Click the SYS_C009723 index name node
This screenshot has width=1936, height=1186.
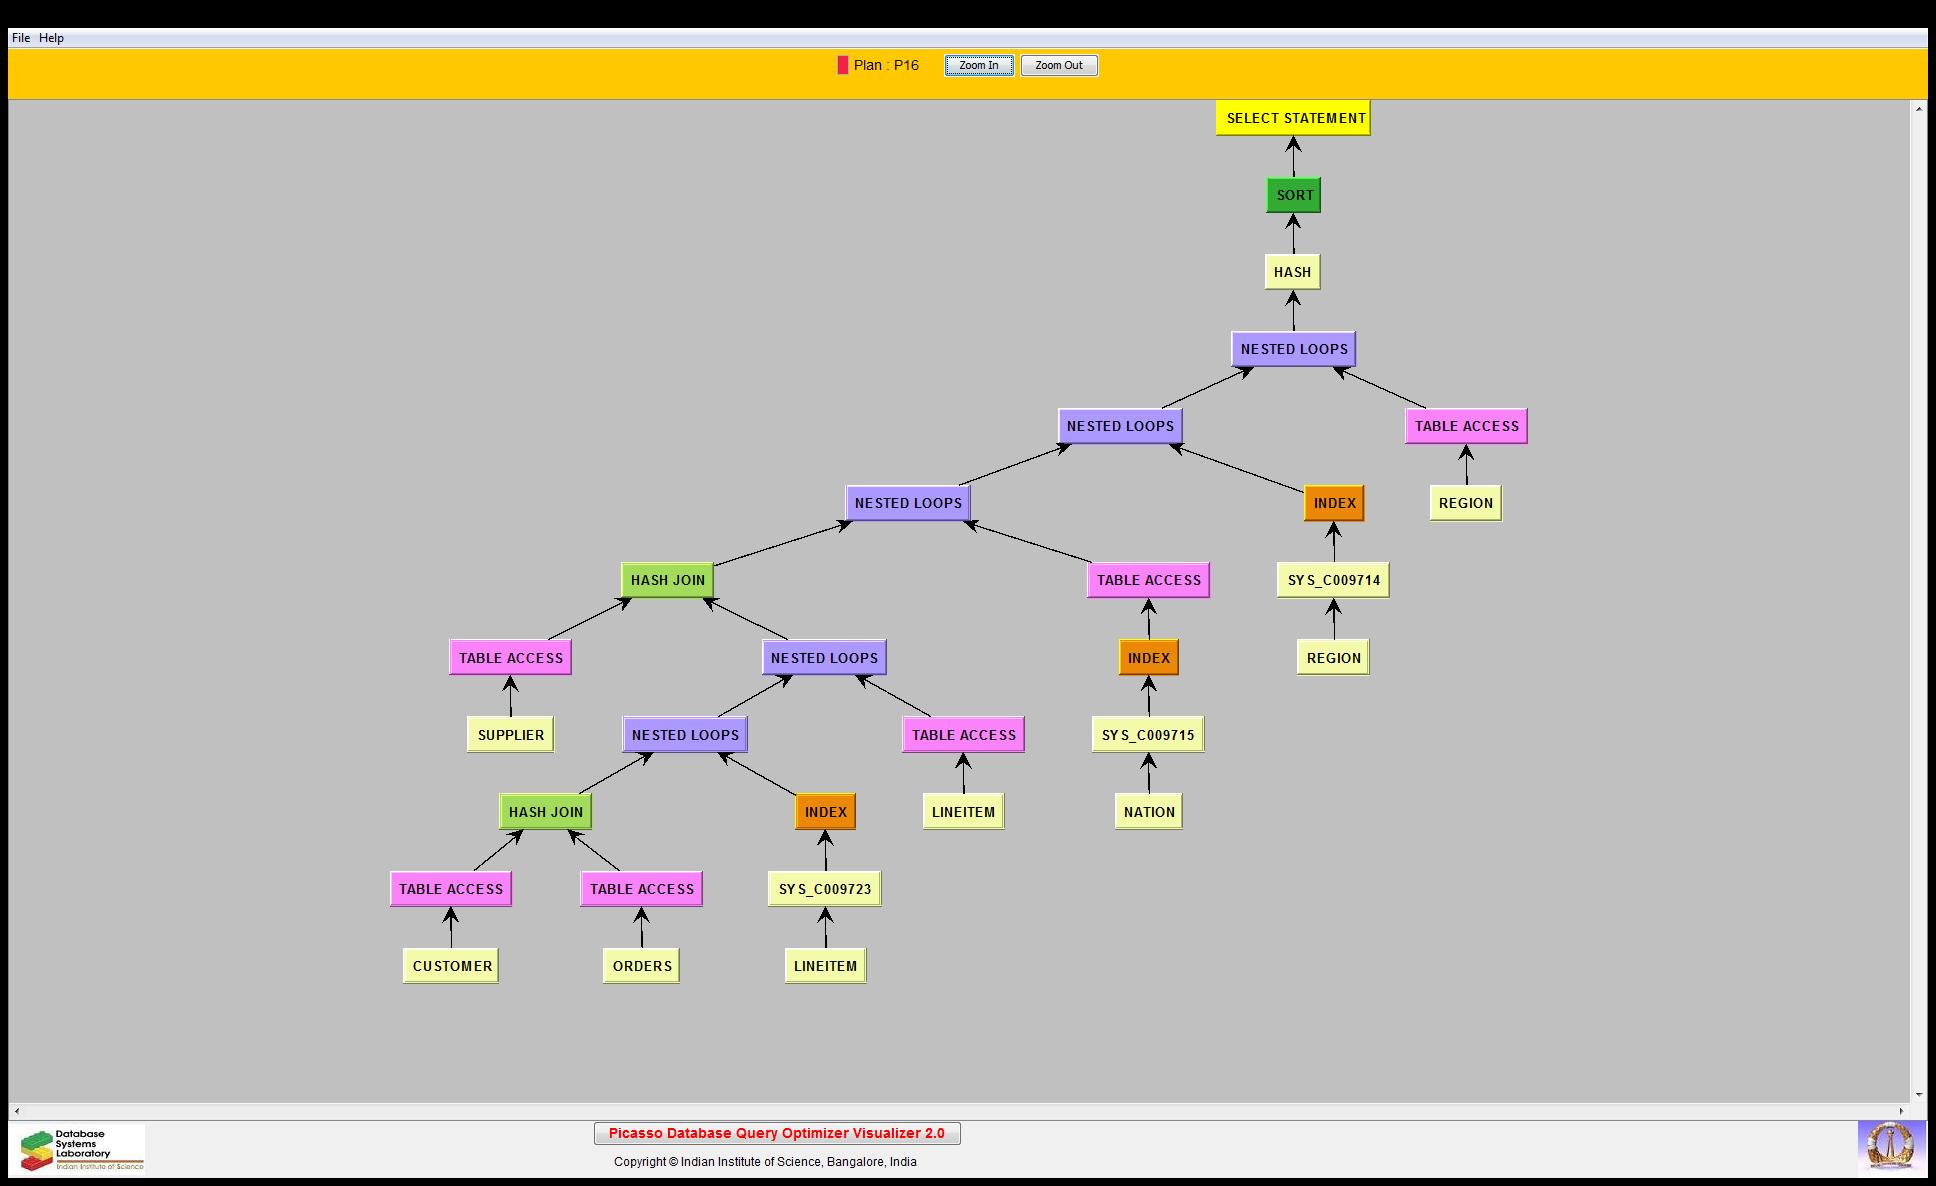coord(824,889)
